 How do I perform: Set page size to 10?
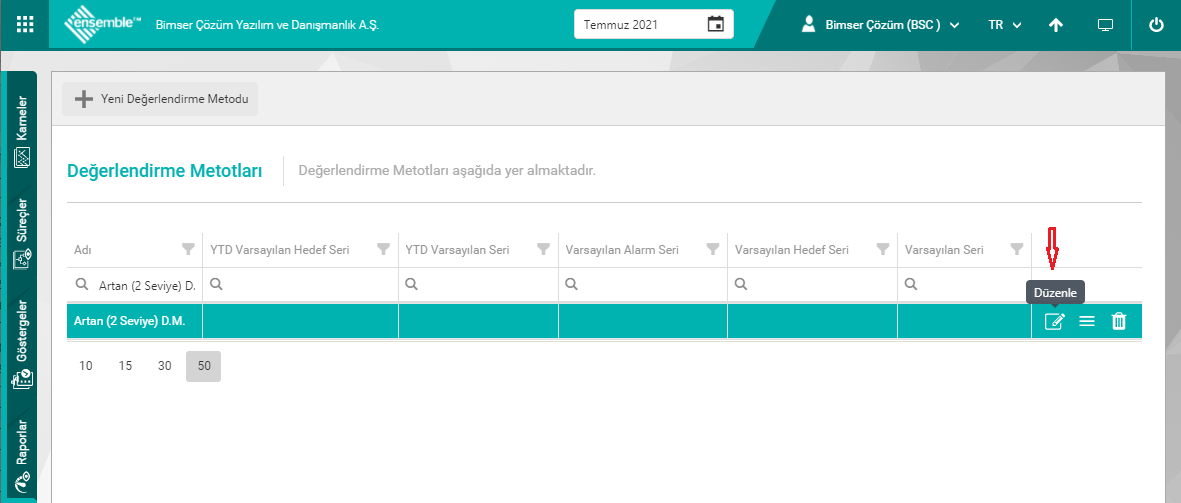[86, 366]
